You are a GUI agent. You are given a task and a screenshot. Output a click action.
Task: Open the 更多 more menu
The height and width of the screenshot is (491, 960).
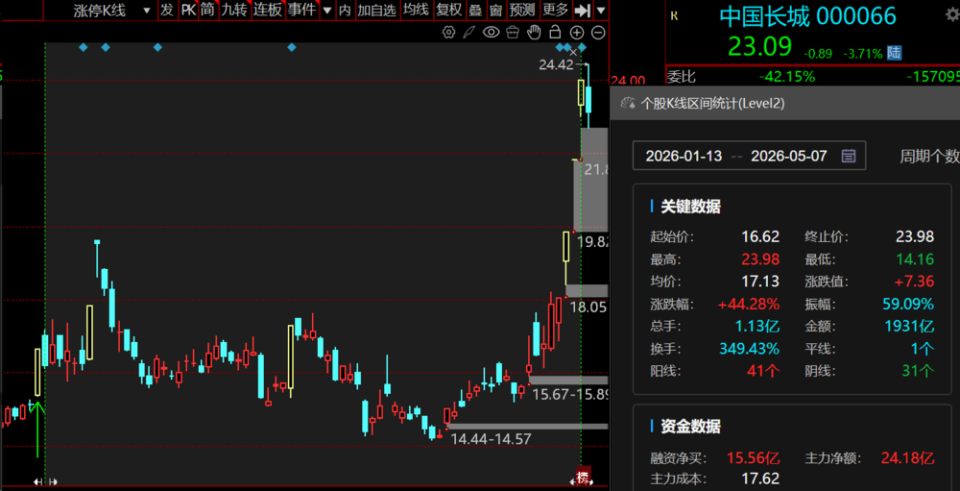555,10
